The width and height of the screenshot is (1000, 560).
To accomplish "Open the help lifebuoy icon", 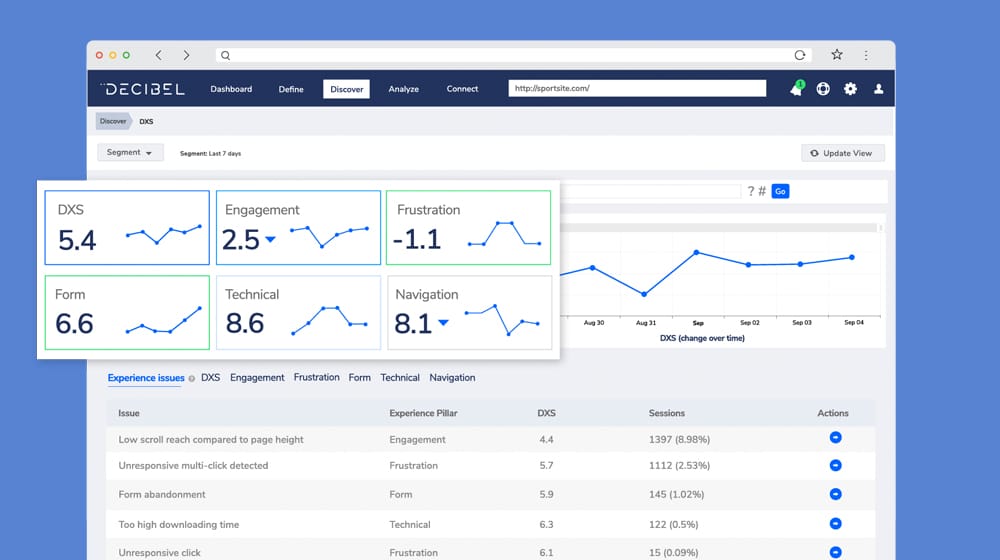I will 823,89.
